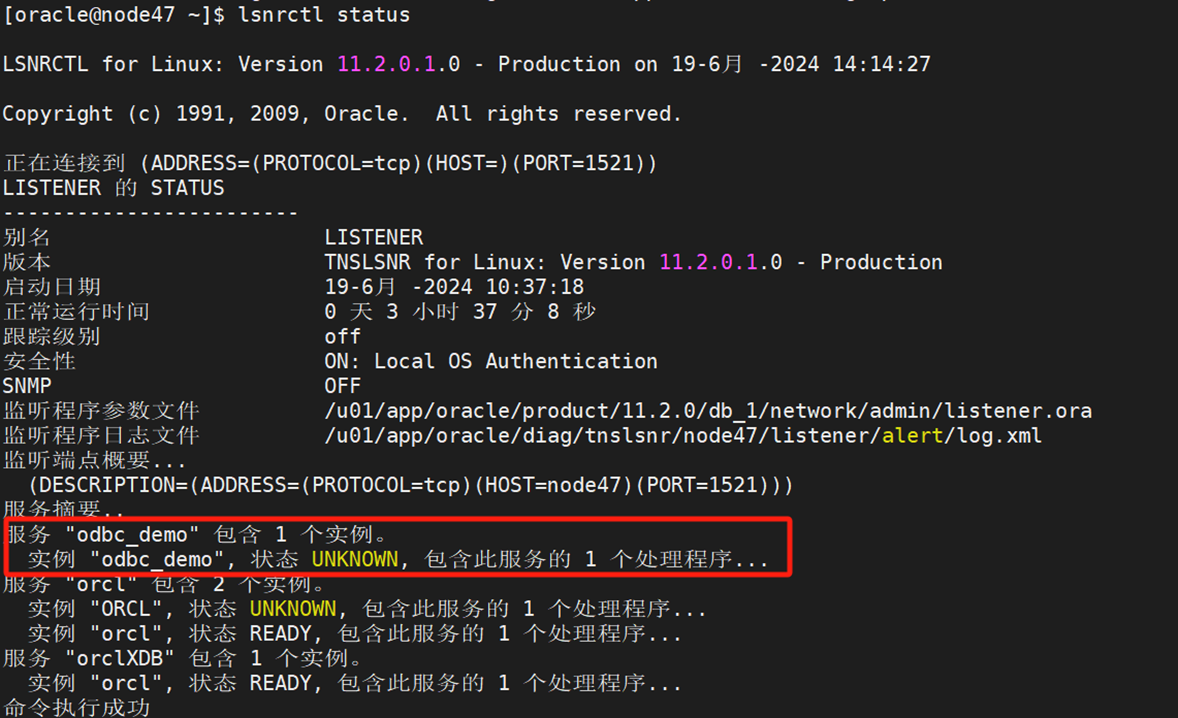Click the '[oracle@node47 ~]$' shell prompt
This screenshot has height=718, width=1178.
coord(115,14)
